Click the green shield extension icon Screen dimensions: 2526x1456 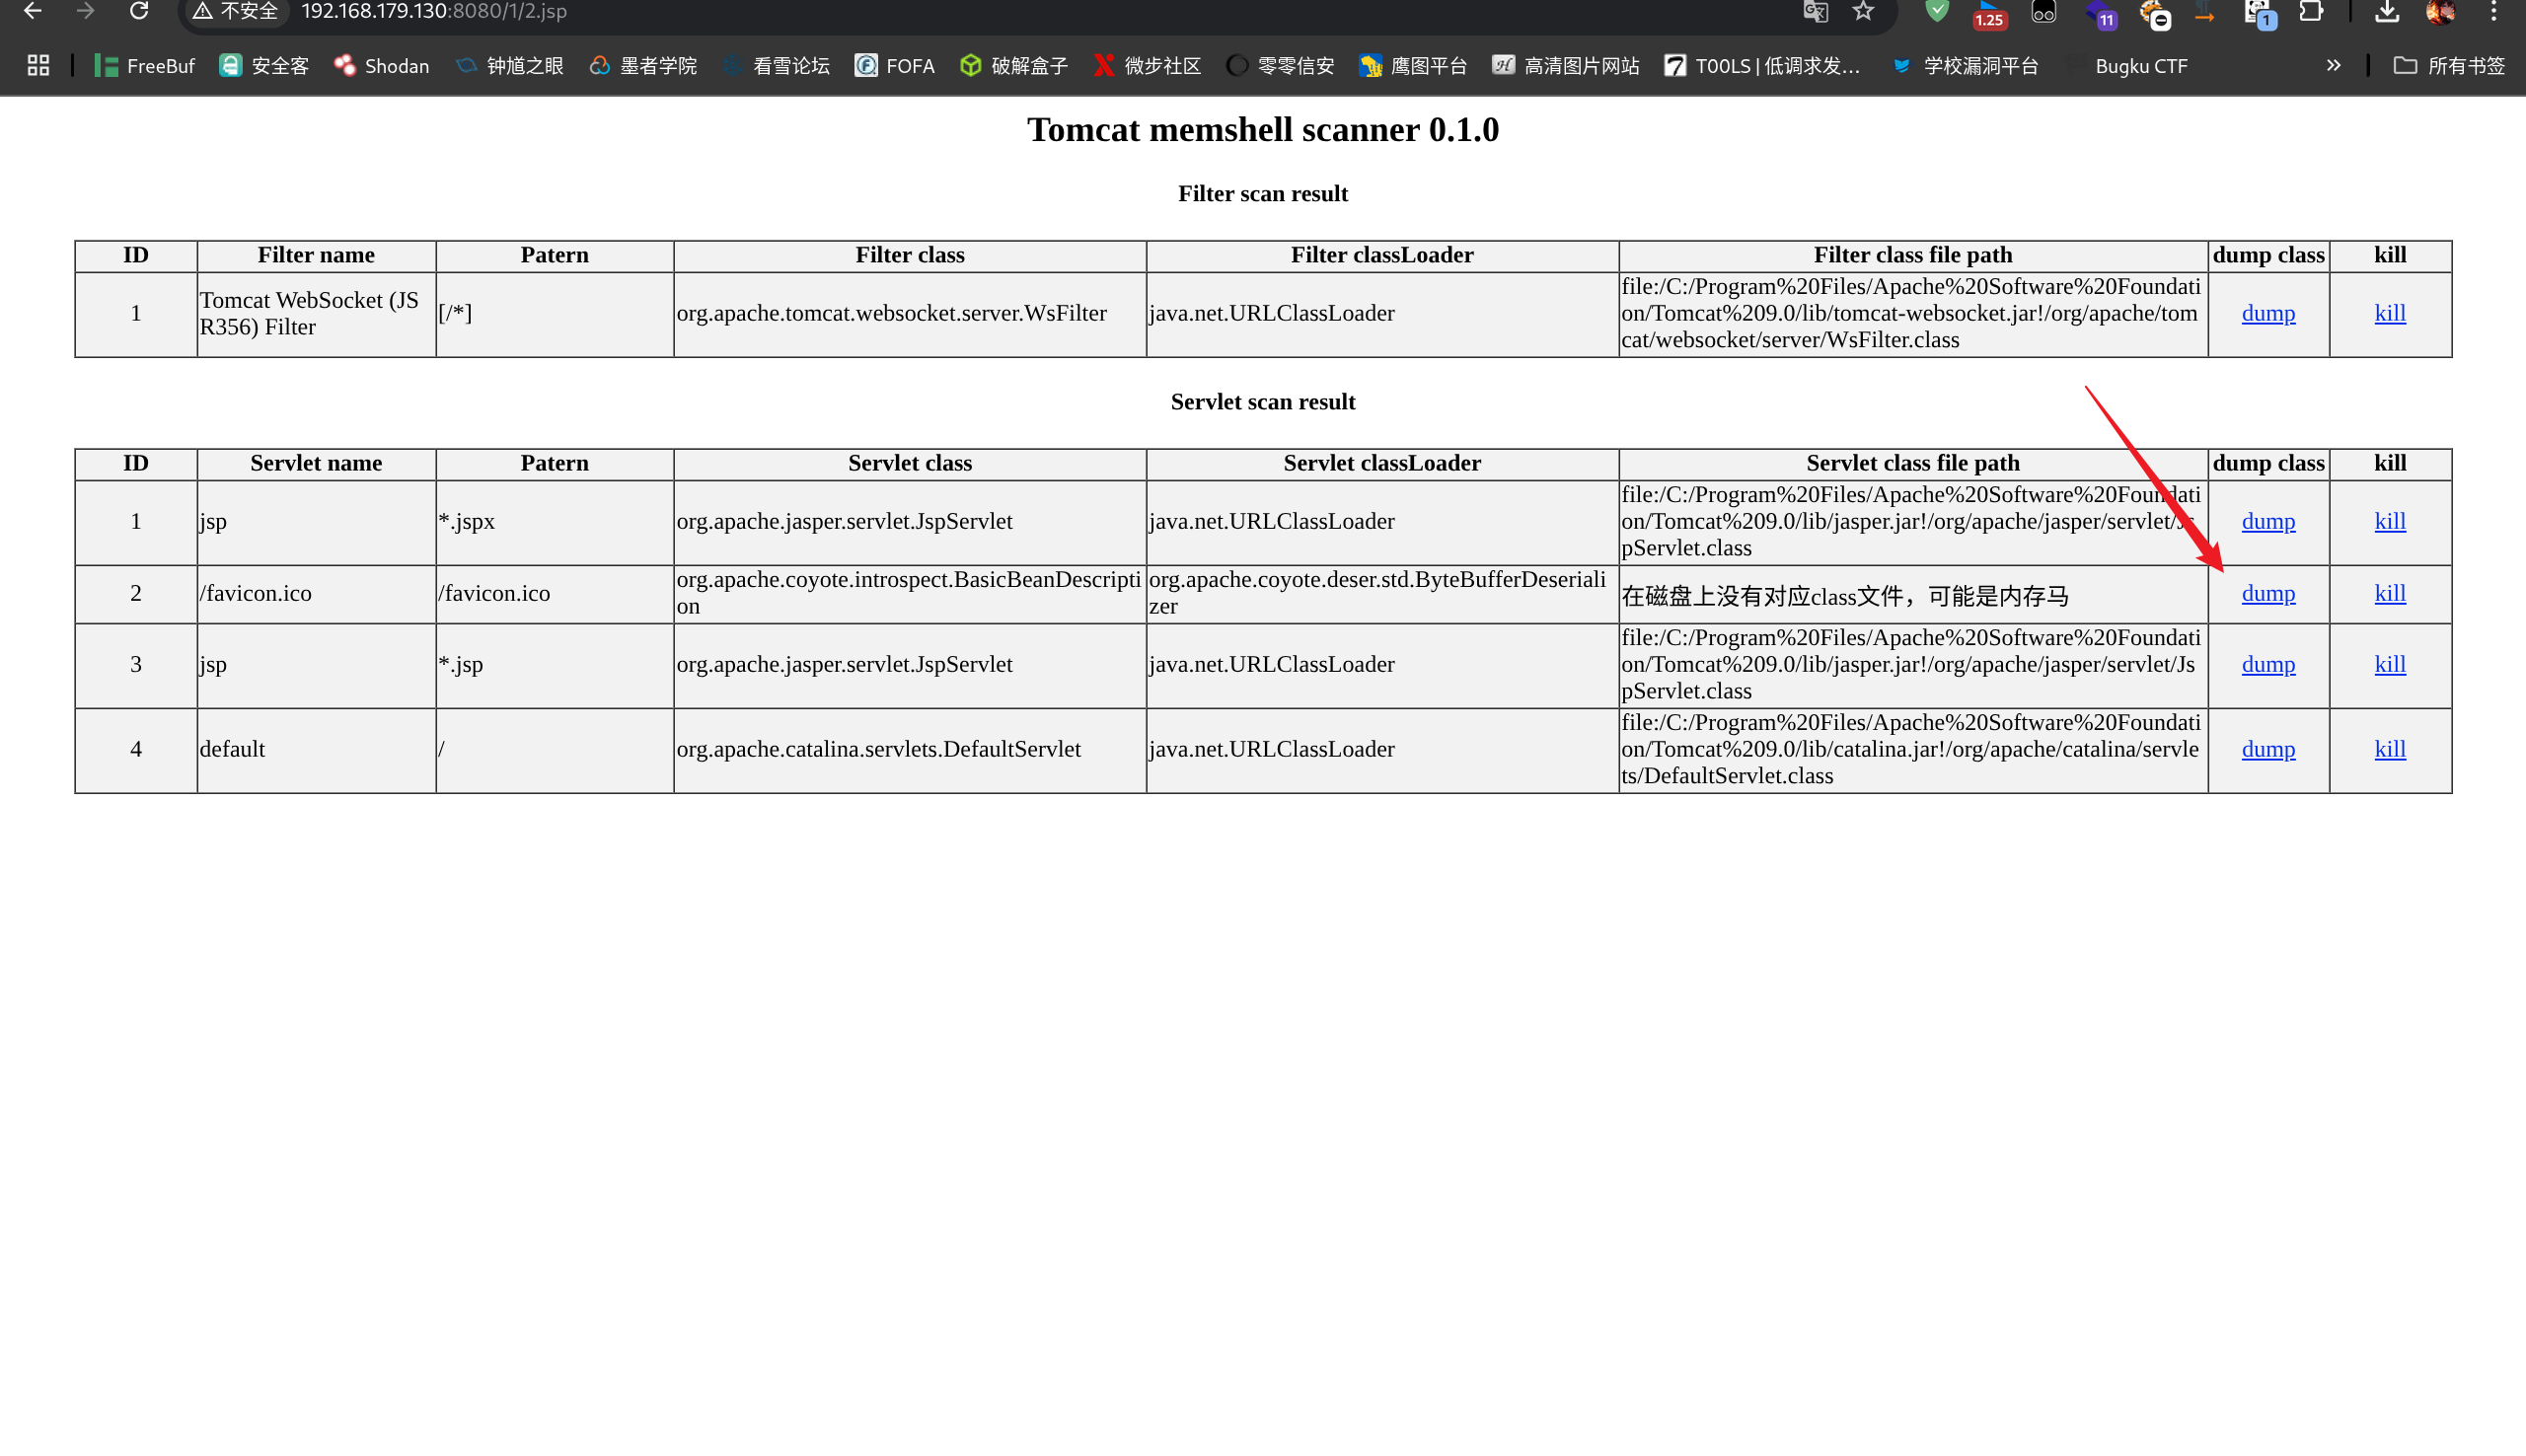pyautogui.click(x=1937, y=11)
